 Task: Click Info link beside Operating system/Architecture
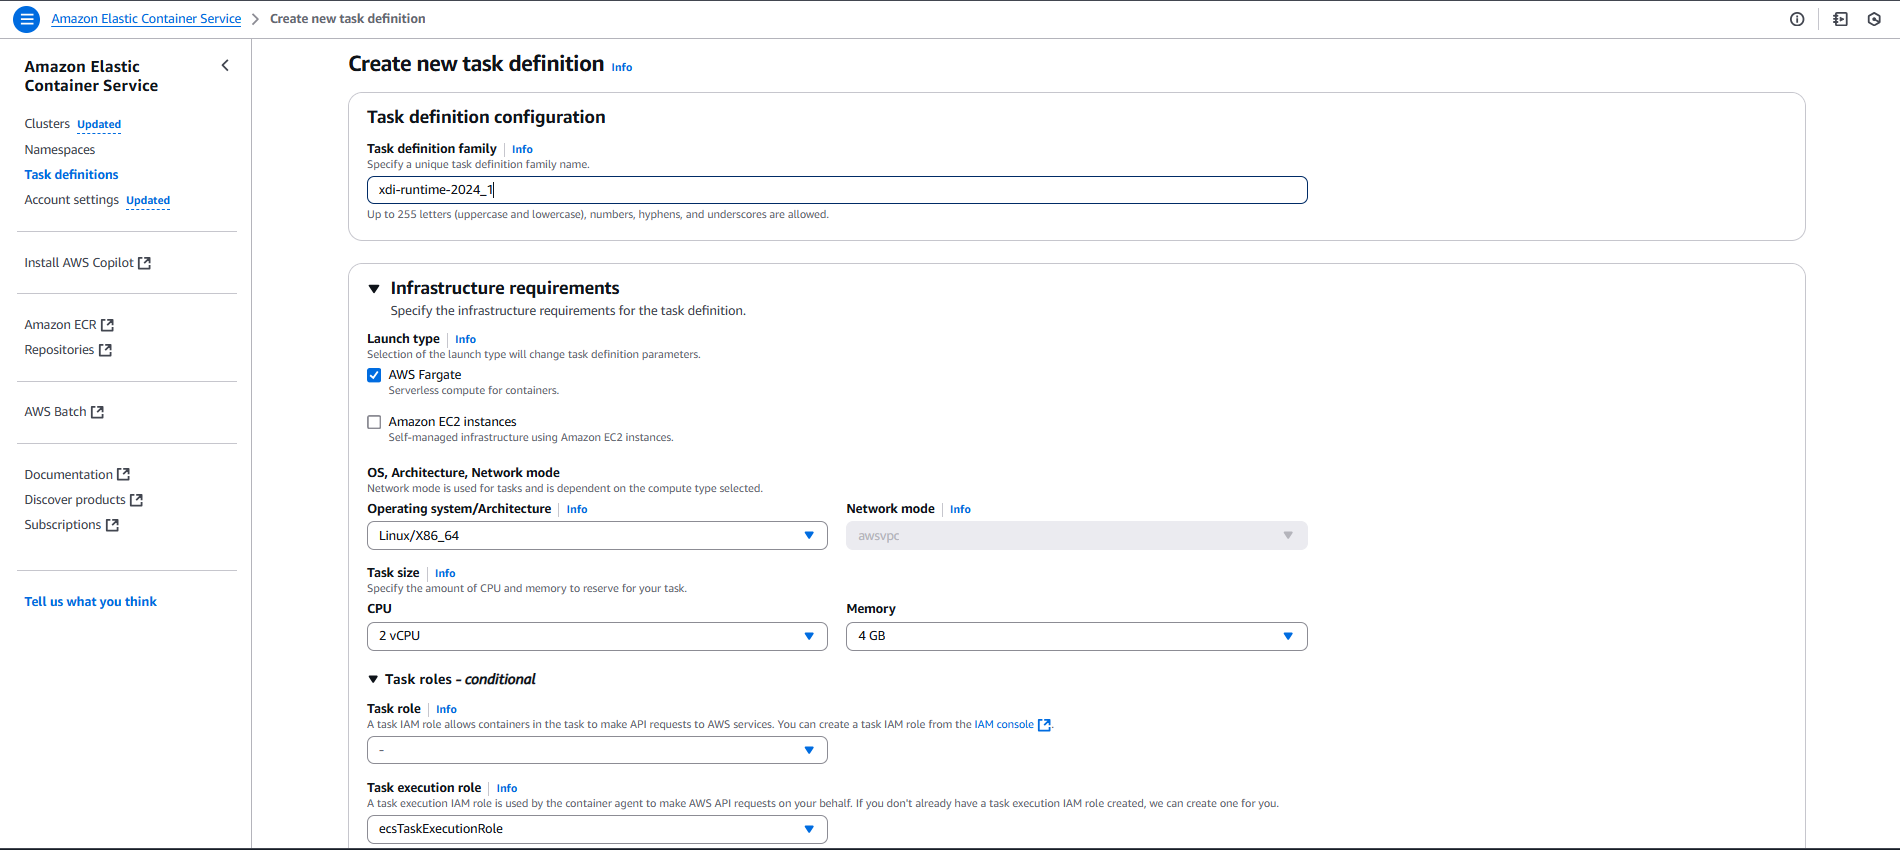tap(577, 510)
